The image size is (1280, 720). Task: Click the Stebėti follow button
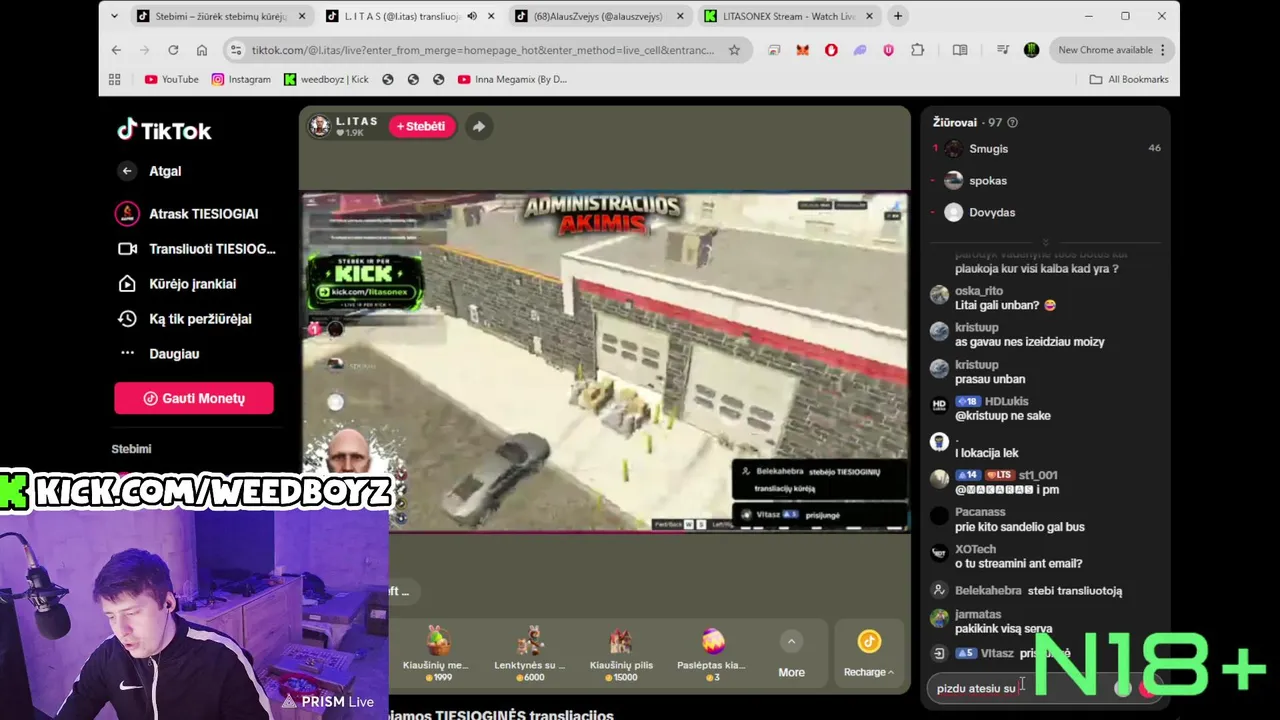422,126
